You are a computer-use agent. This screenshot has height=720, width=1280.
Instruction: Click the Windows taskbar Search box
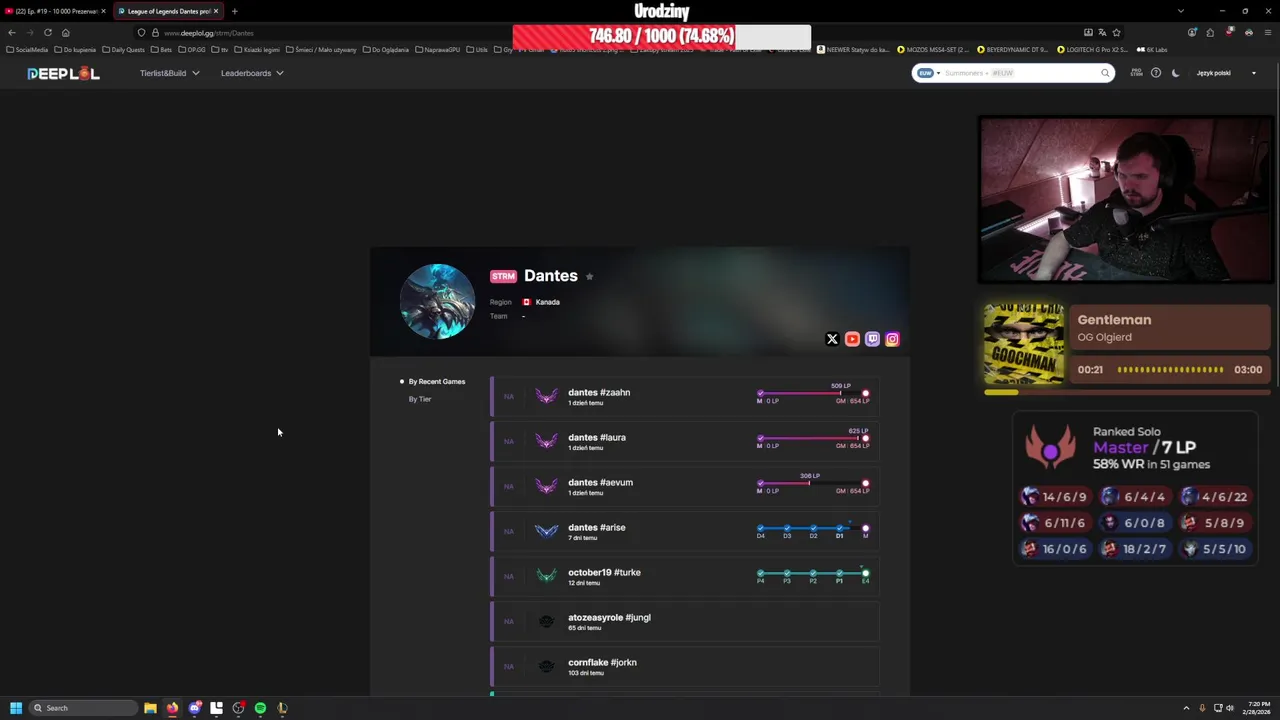click(x=82, y=708)
